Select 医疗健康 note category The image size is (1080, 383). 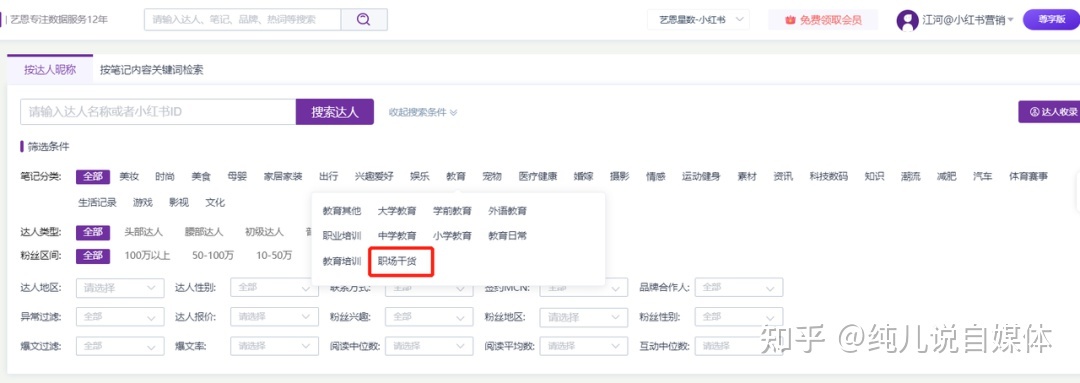tap(538, 176)
